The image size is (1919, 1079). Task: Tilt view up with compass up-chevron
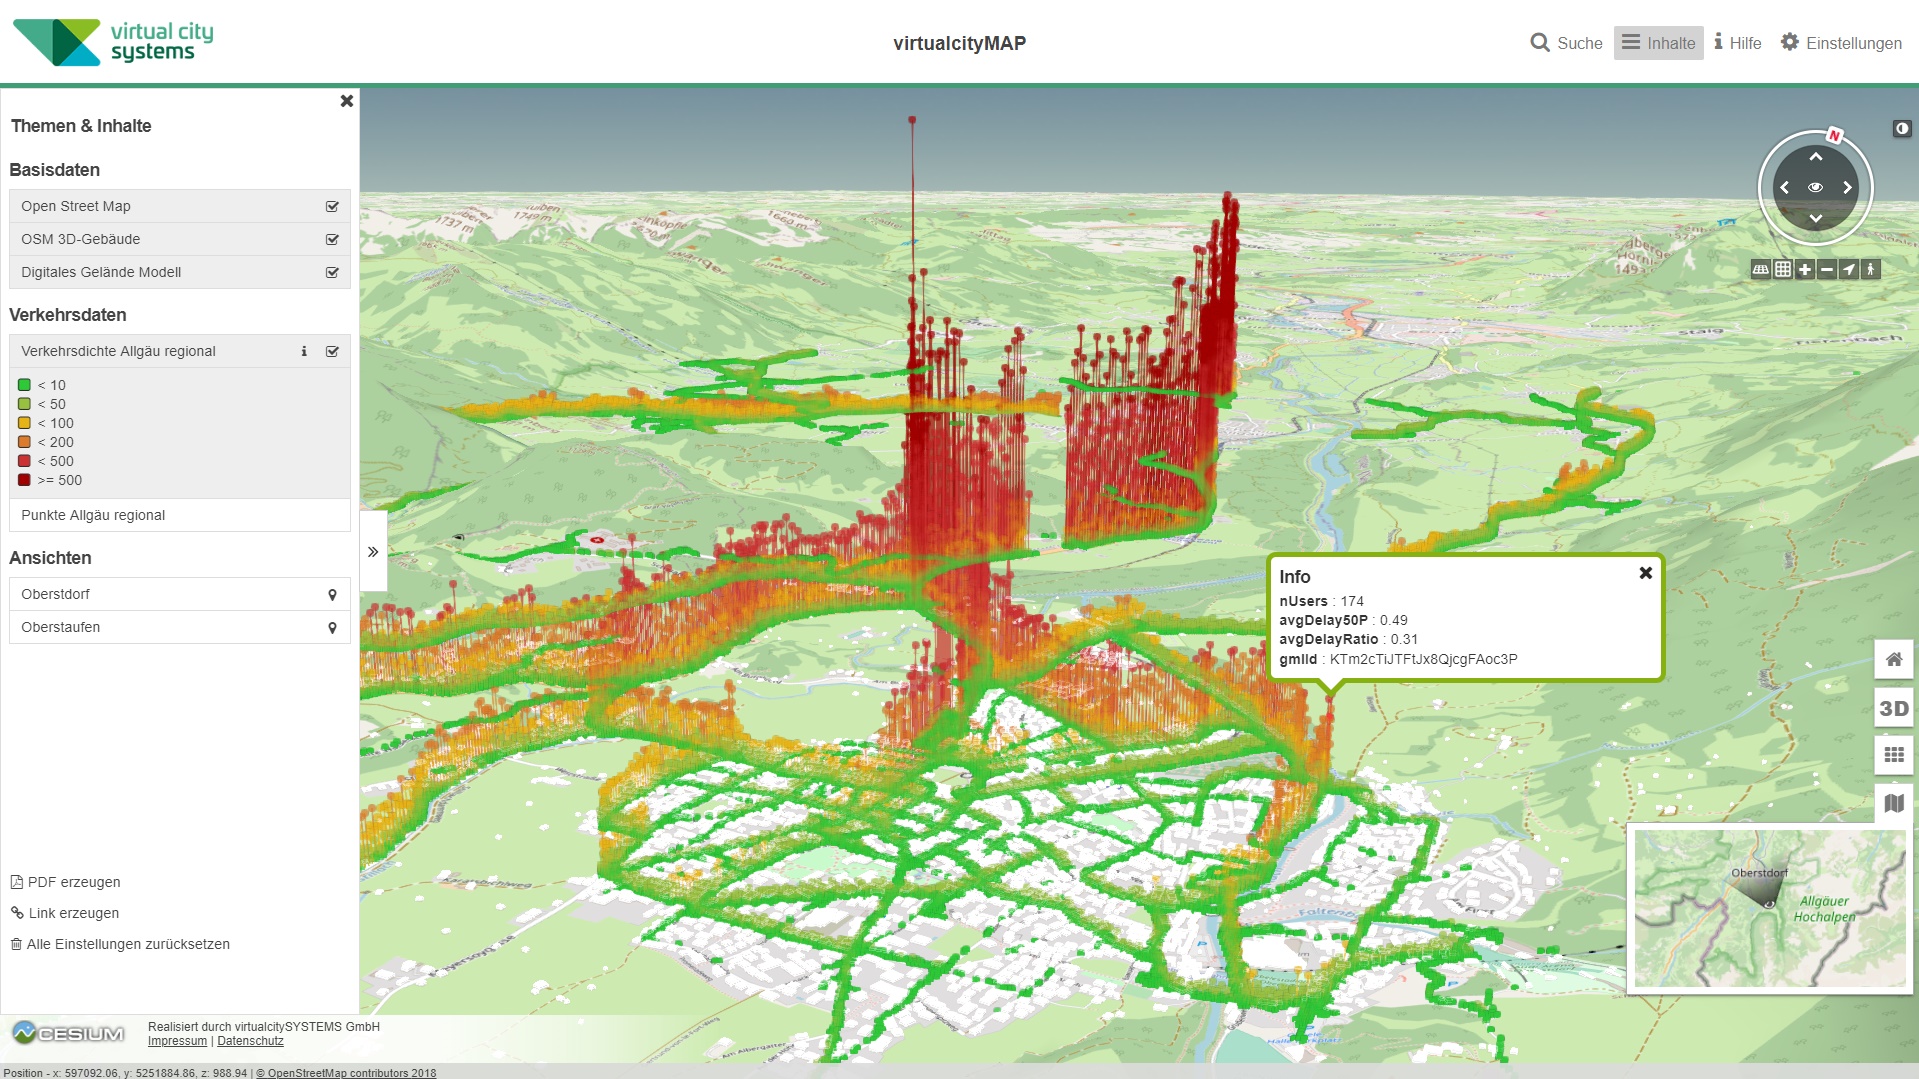[x=1815, y=157]
